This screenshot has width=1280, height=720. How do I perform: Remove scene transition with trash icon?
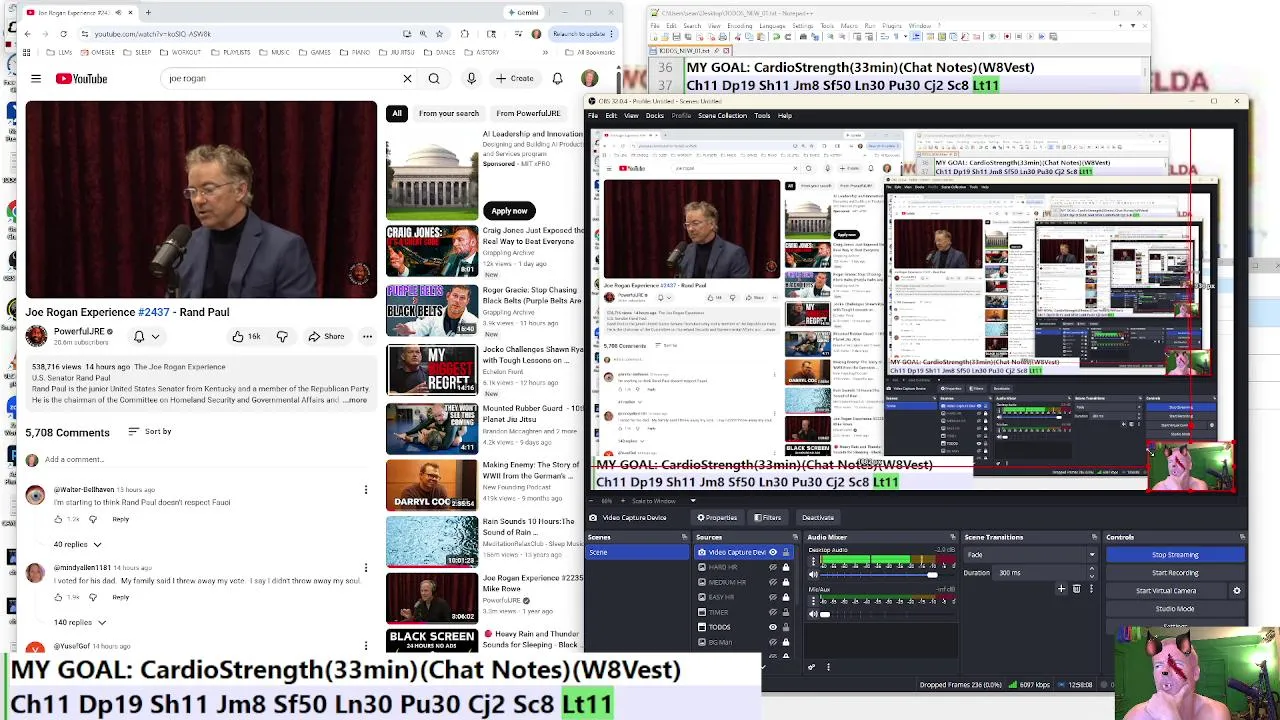coord(1077,589)
